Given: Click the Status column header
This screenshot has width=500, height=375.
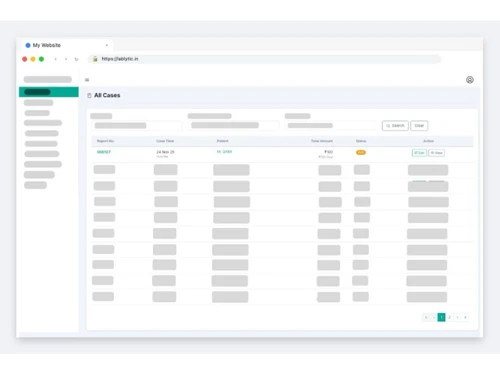Looking at the screenshot, I should tap(361, 141).
